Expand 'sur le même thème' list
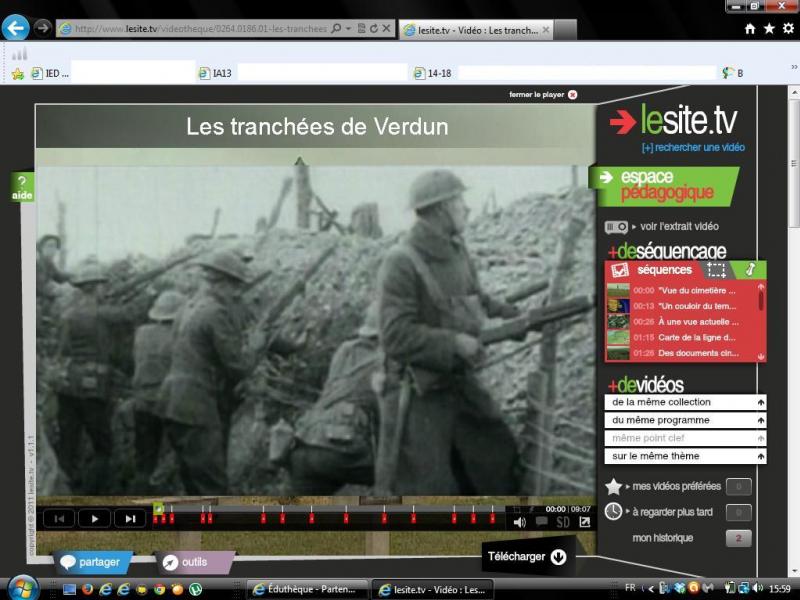 click(685, 456)
